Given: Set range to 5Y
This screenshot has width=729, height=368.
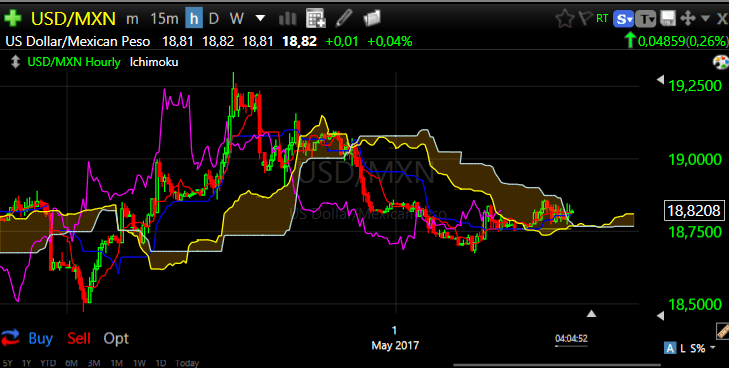Looking at the screenshot, I should tap(7, 363).
